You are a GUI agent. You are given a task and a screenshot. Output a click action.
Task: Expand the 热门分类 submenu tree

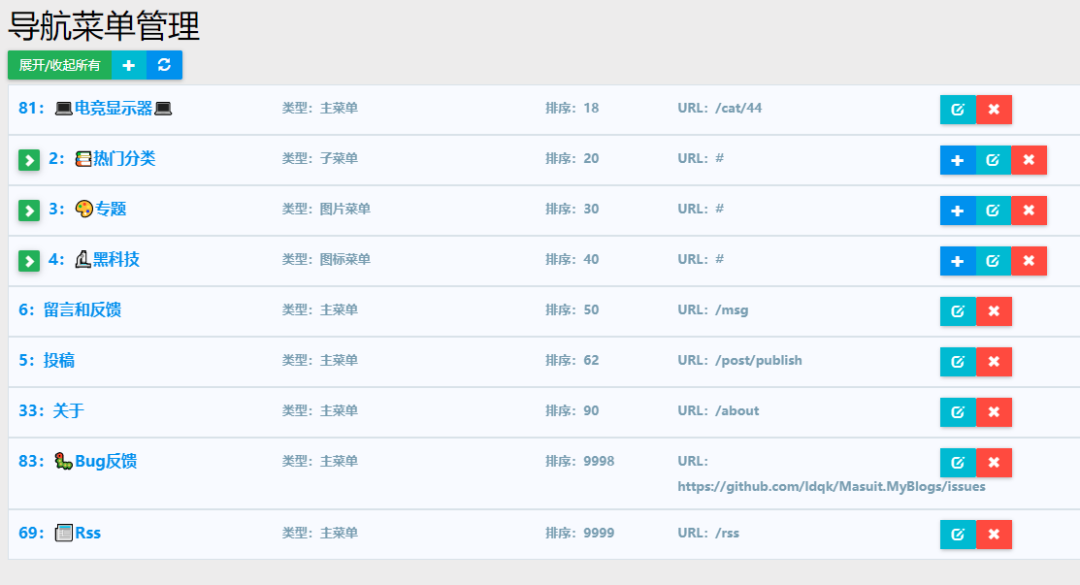pyautogui.click(x=29, y=160)
